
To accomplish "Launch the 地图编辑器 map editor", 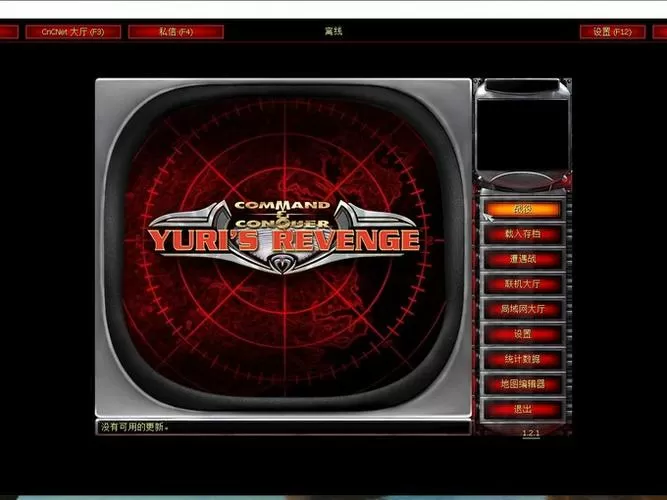I will (x=523, y=384).
